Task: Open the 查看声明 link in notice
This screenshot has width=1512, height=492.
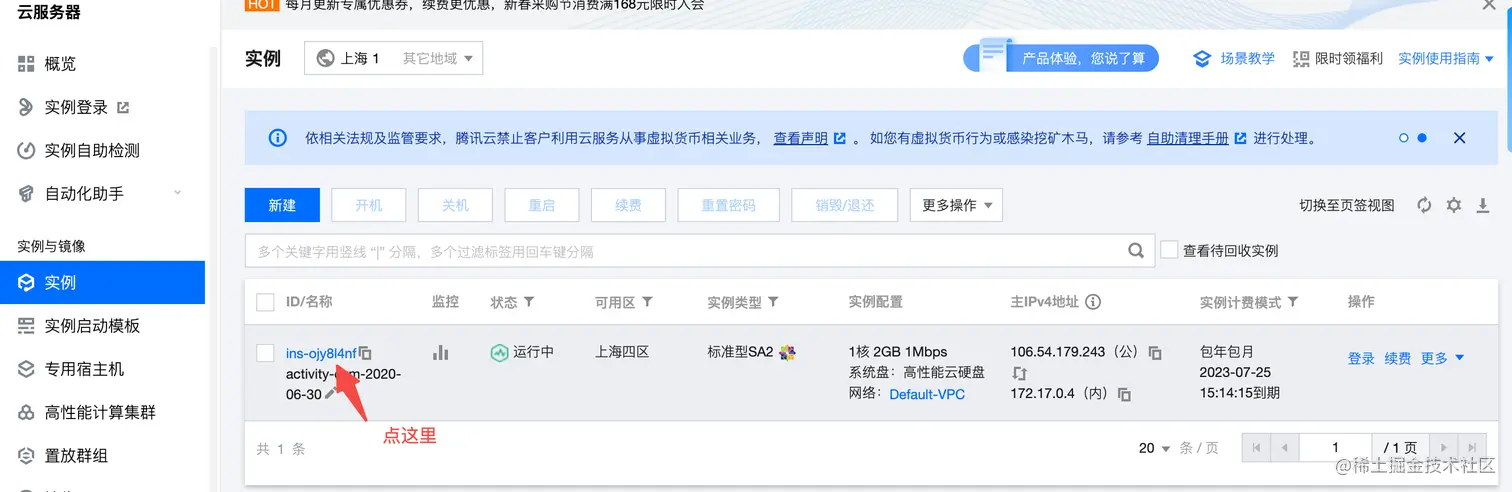Action: point(800,138)
